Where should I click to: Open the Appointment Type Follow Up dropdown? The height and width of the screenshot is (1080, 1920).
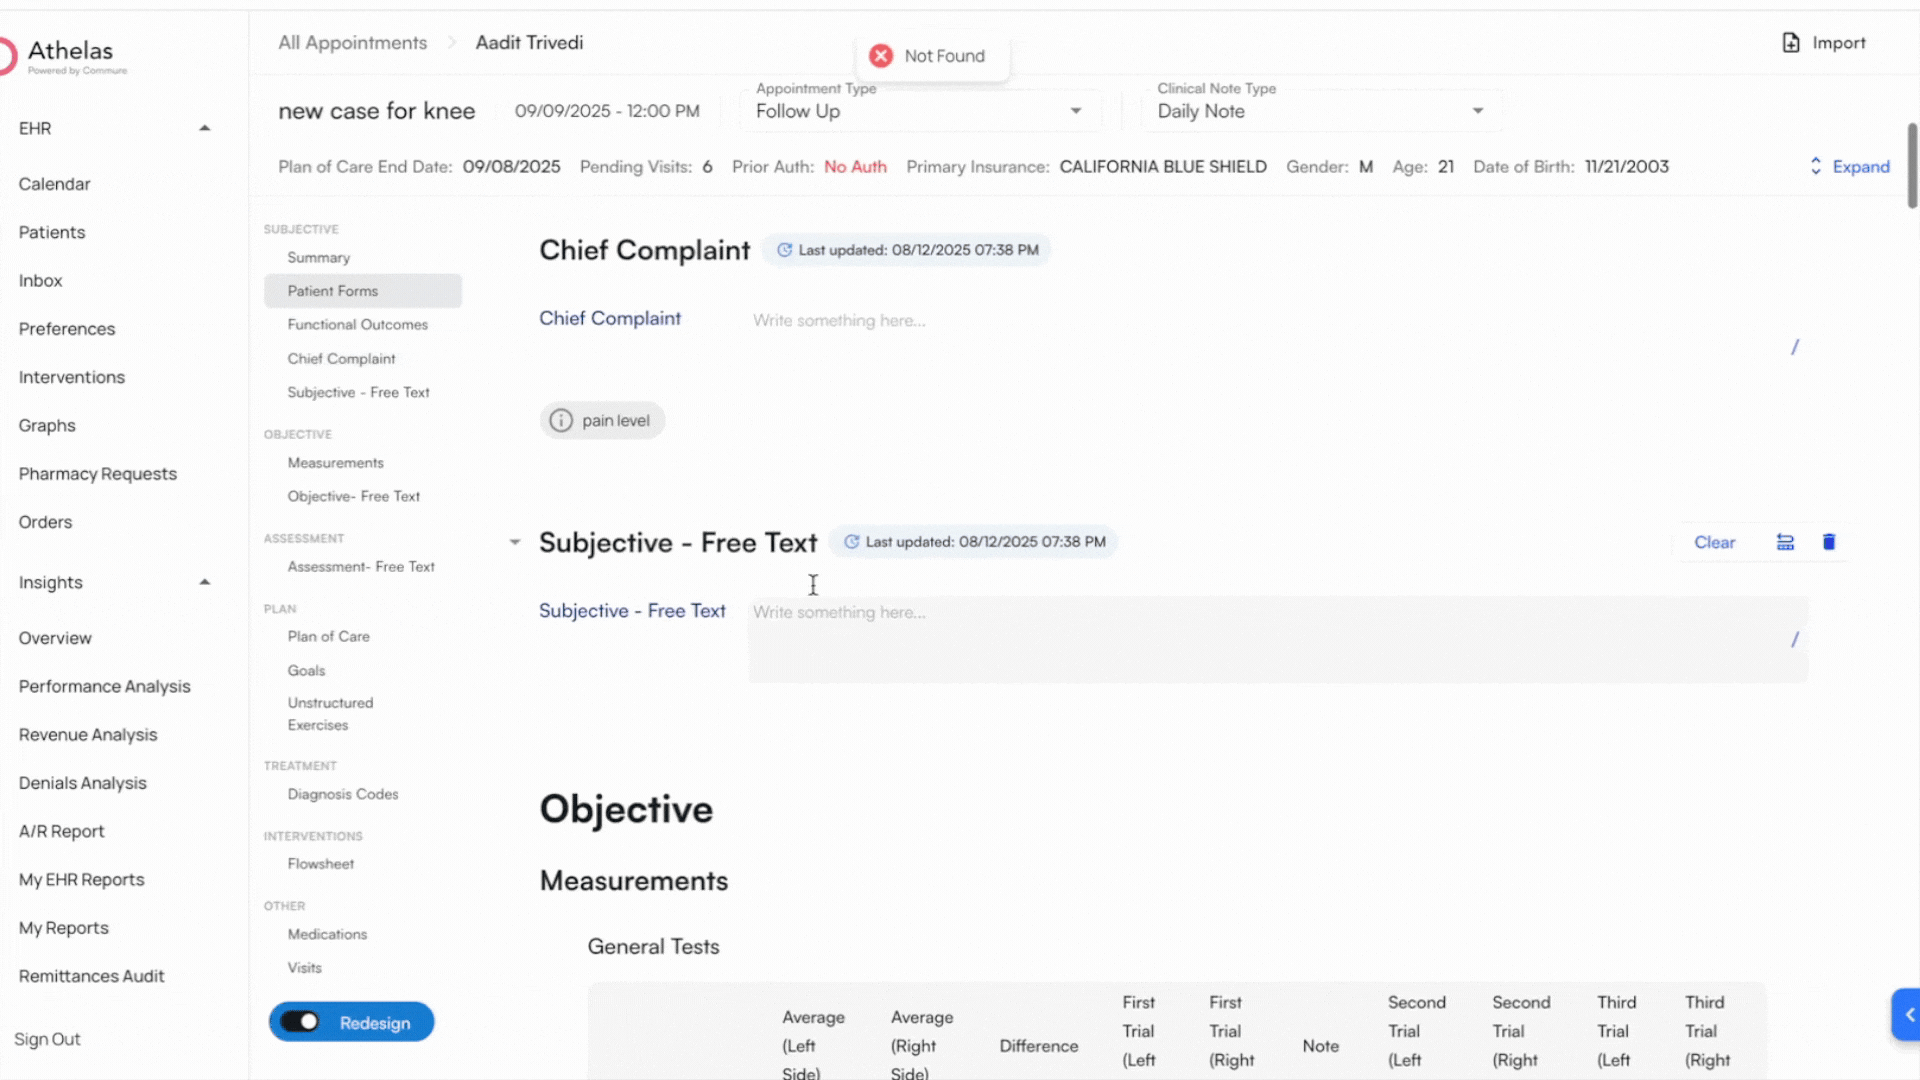1075,111
